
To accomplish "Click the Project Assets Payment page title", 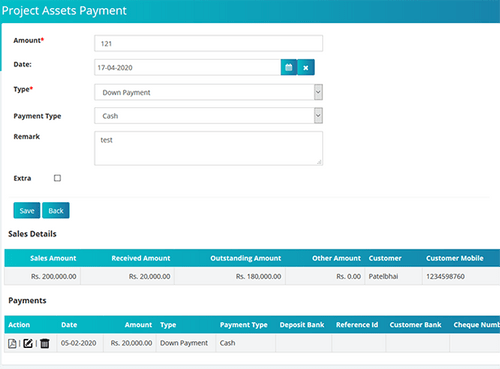I will [64, 11].
